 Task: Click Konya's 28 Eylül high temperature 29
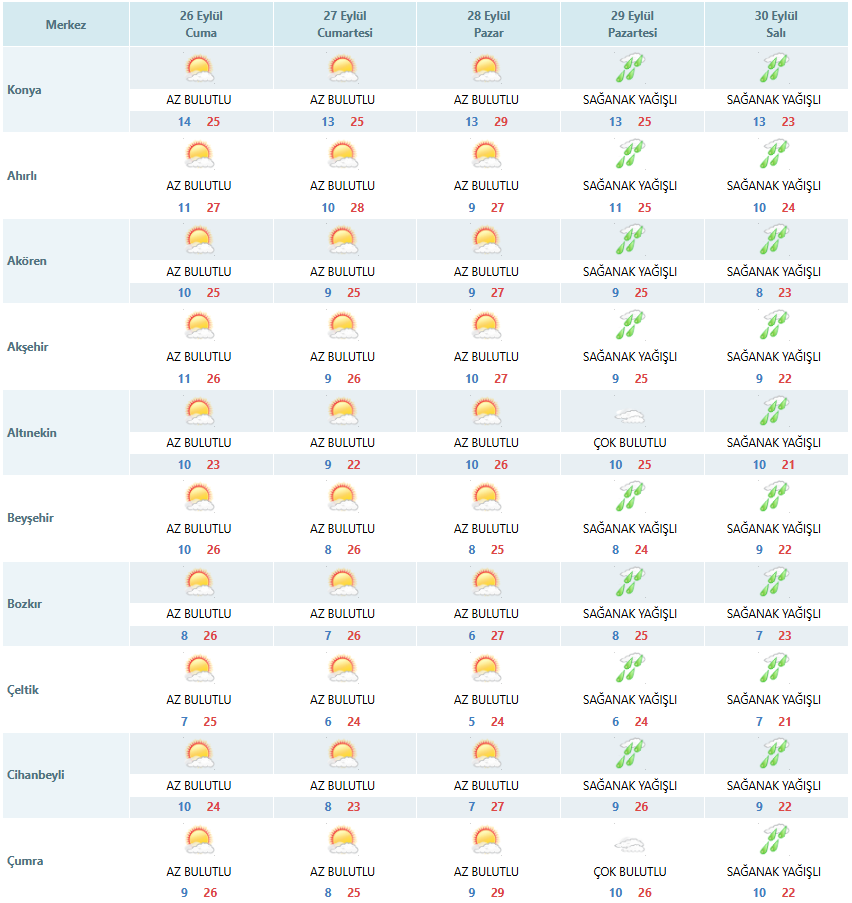point(501,122)
